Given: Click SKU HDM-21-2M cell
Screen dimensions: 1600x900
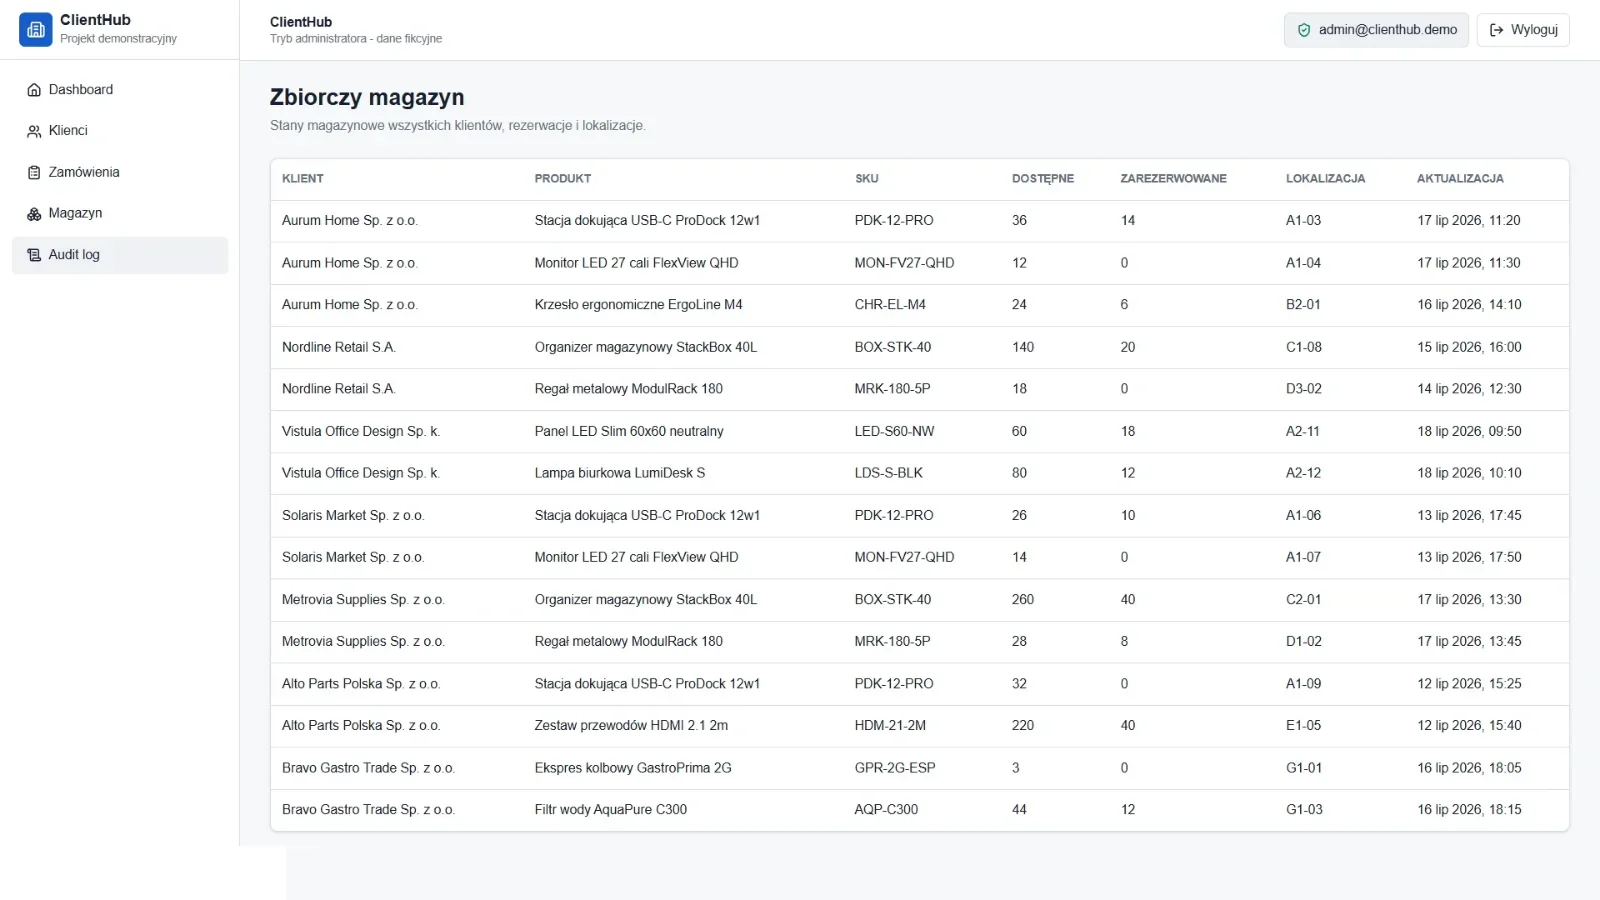Looking at the screenshot, I should (x=890, y=726).
